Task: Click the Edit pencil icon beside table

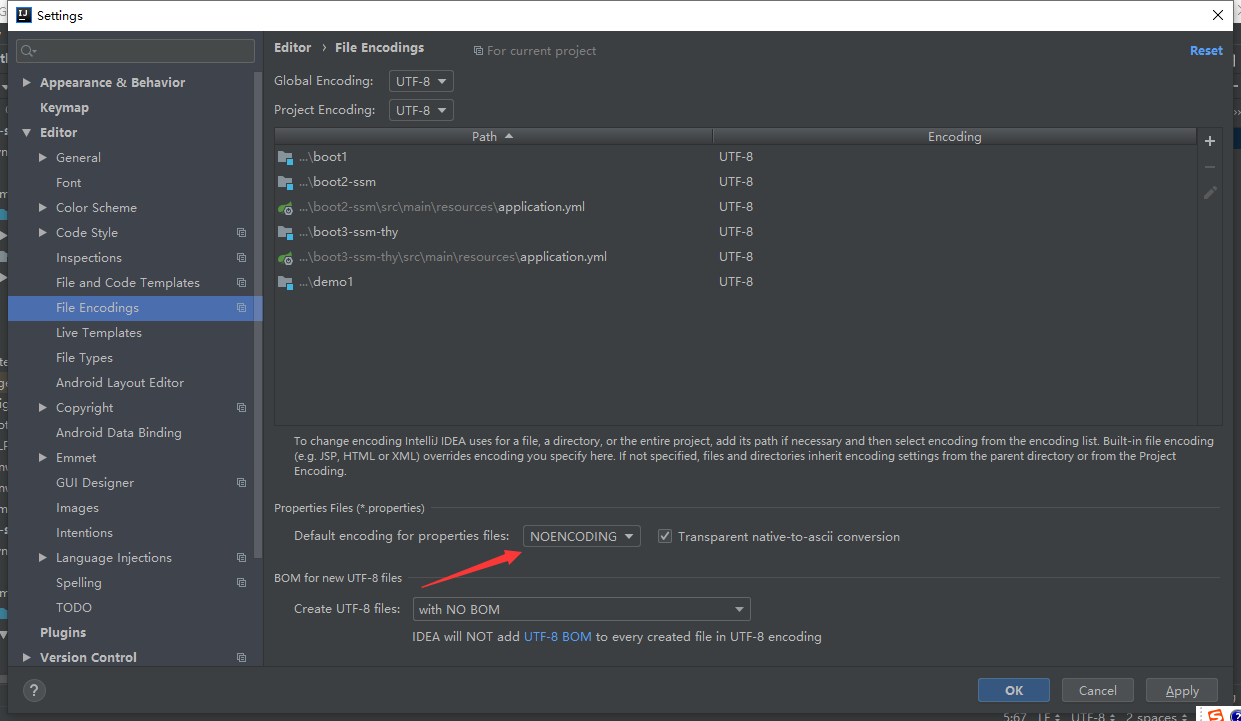Action: [1210, 192]
